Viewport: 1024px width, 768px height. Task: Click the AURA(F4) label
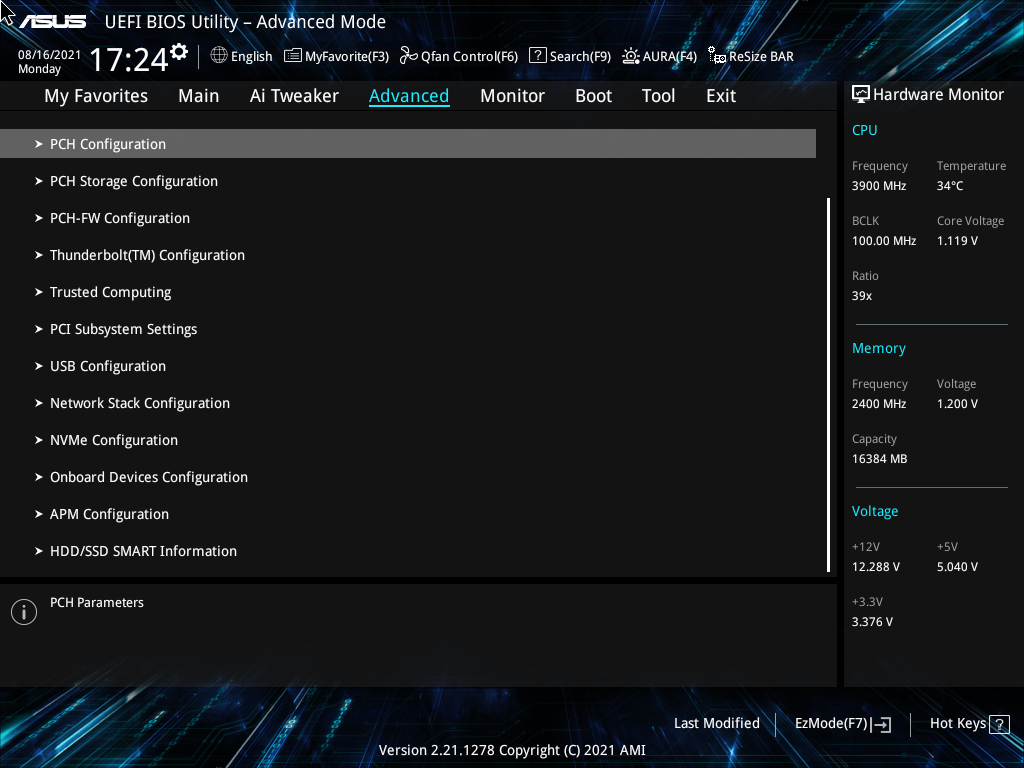[670, 57]
